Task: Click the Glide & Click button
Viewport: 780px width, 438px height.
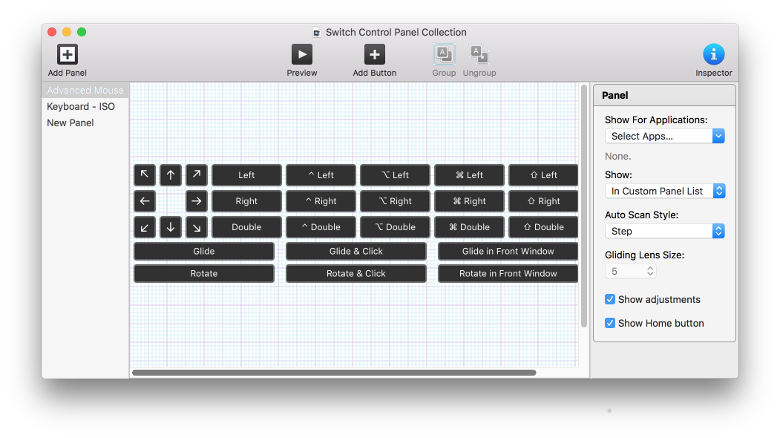Action: (356, 251)
